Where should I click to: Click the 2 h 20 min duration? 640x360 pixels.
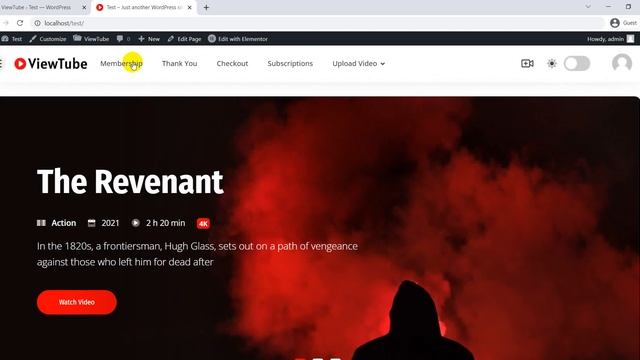(166, 223)
